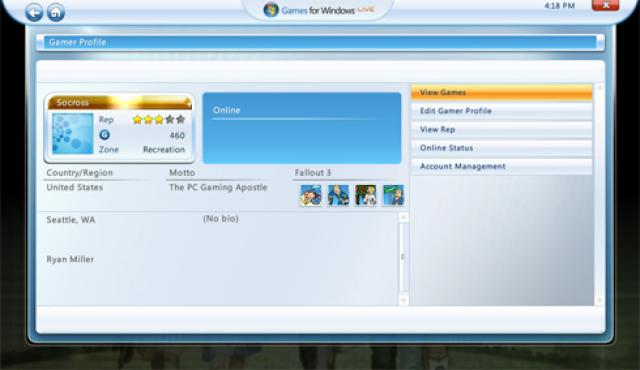640x370 pixels.
Task: Select View Games menu item
Action: [502, 93]
